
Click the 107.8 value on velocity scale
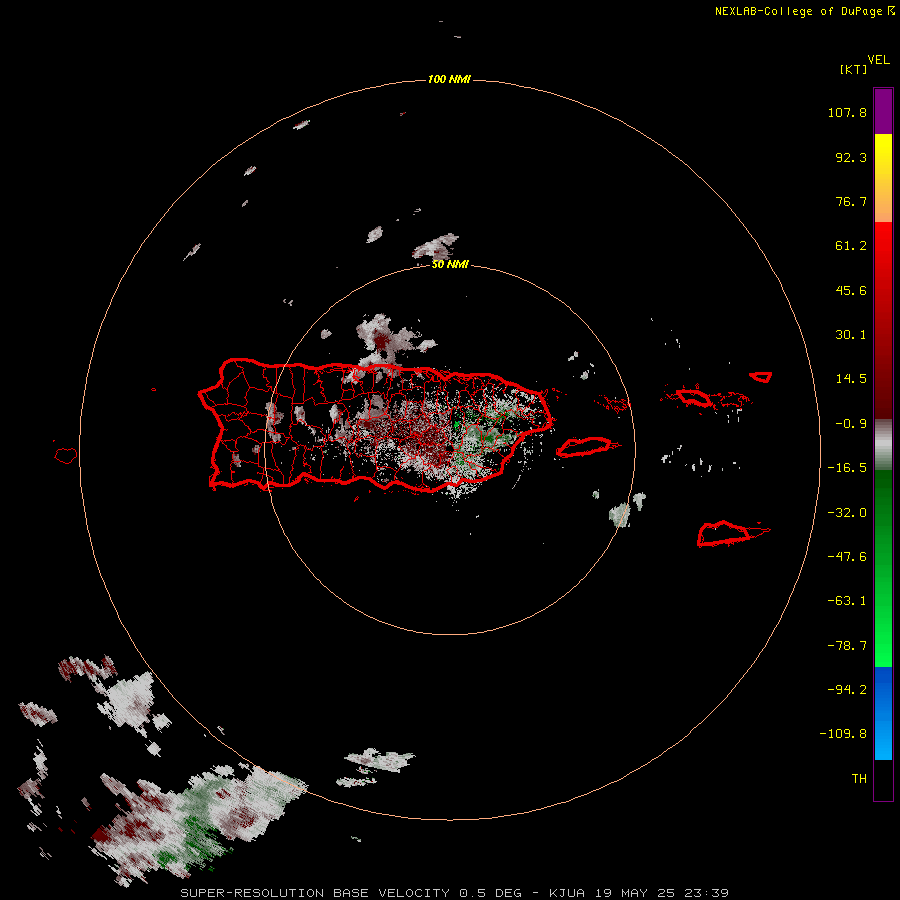click(x=847, y=112)
